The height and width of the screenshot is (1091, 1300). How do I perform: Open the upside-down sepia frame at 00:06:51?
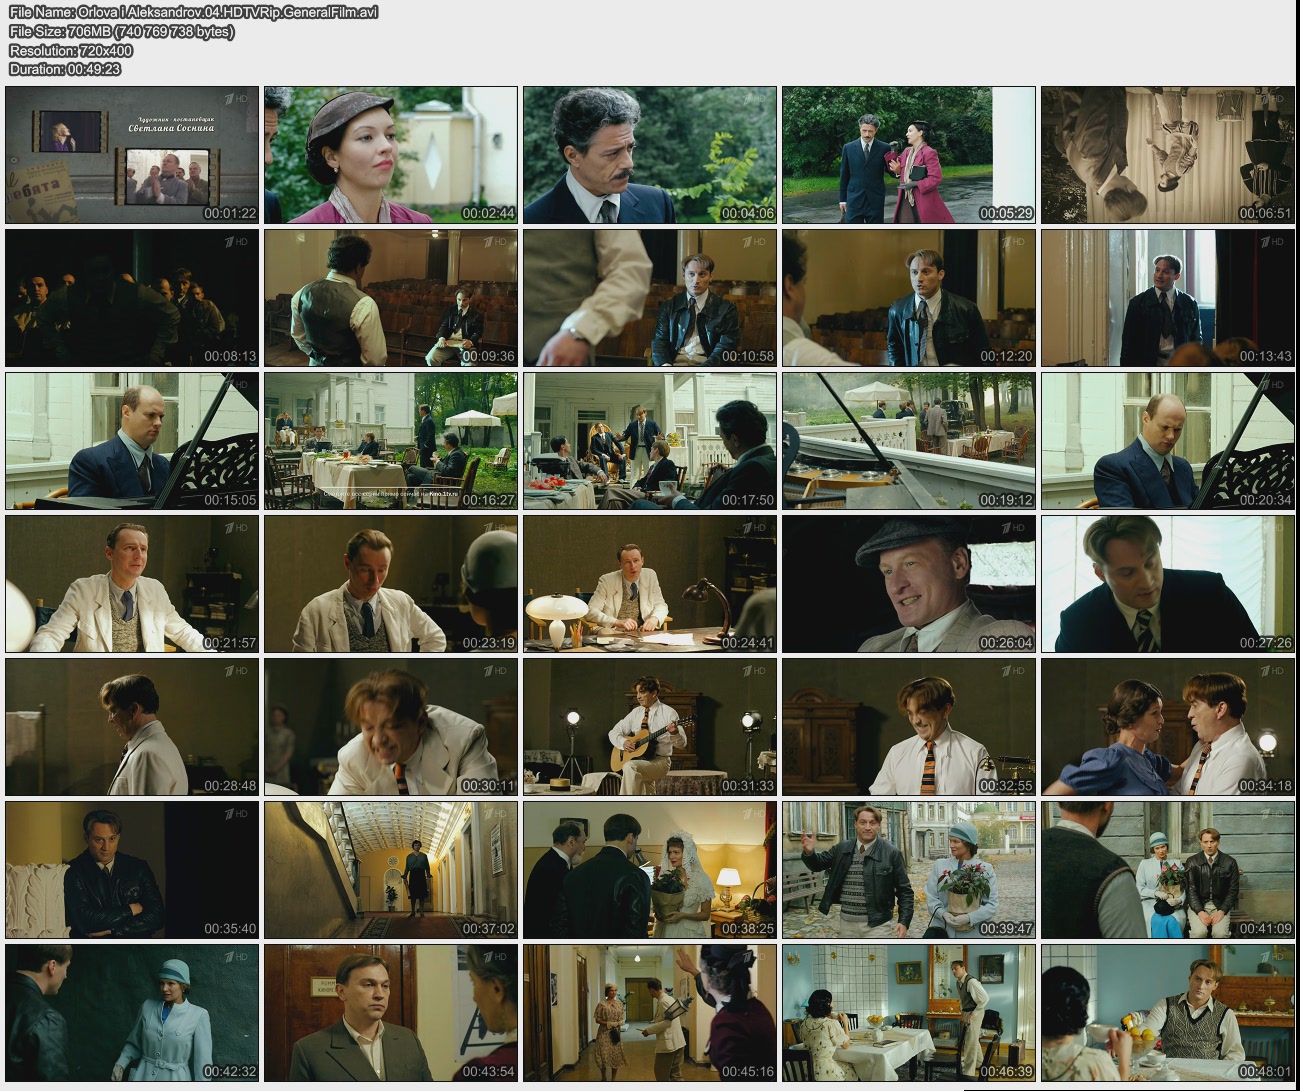(1167, 155)
